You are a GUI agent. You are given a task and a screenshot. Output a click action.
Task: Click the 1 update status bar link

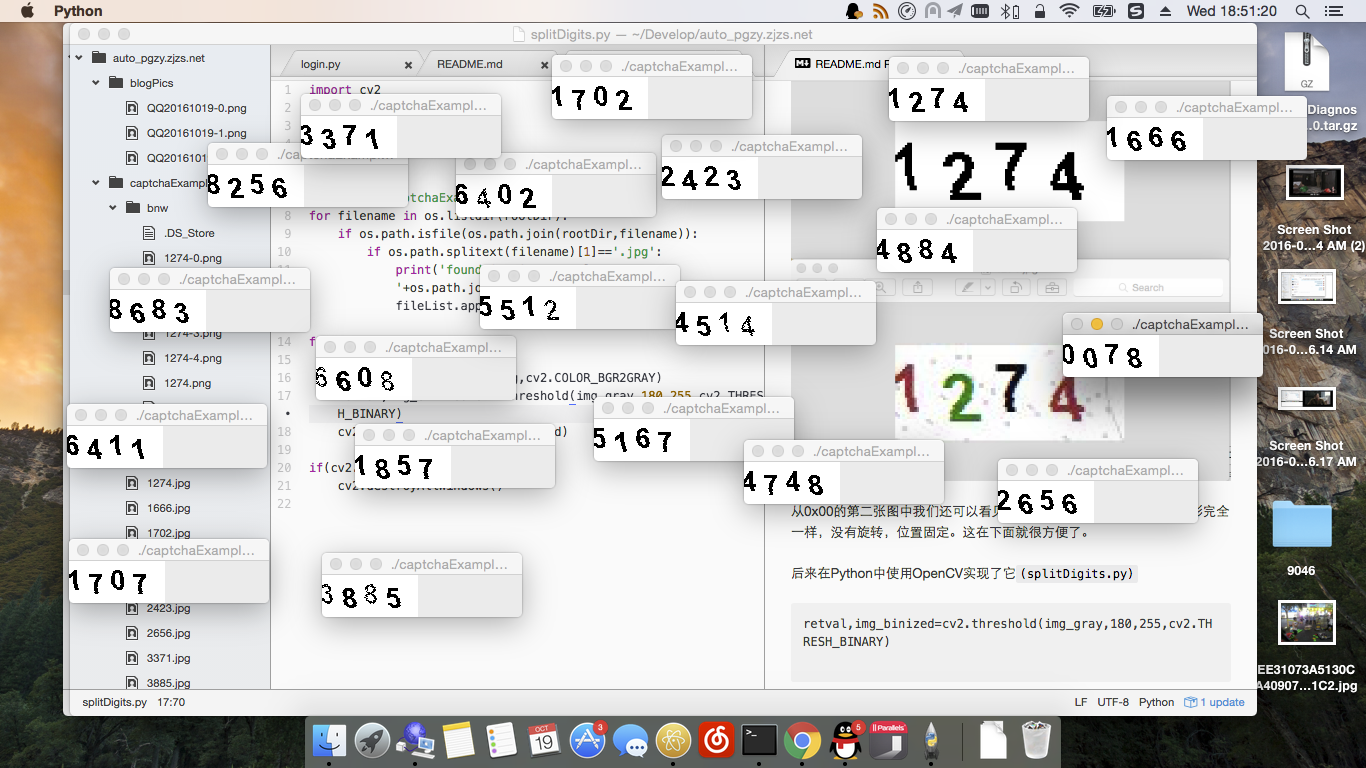(1214, 702)
